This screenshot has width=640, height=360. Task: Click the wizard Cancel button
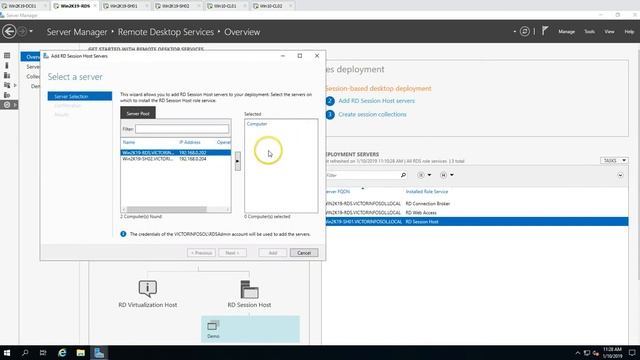click(x=304, y=253)
